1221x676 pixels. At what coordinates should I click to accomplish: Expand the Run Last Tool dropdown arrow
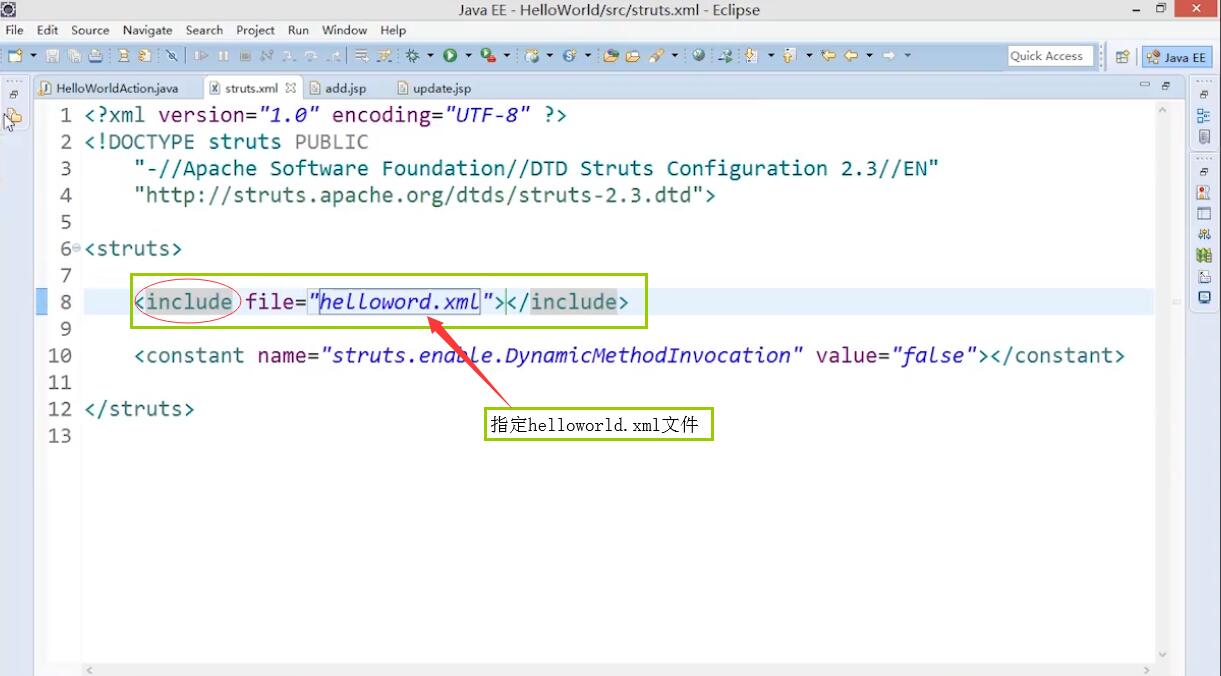[x=507, y=56]
